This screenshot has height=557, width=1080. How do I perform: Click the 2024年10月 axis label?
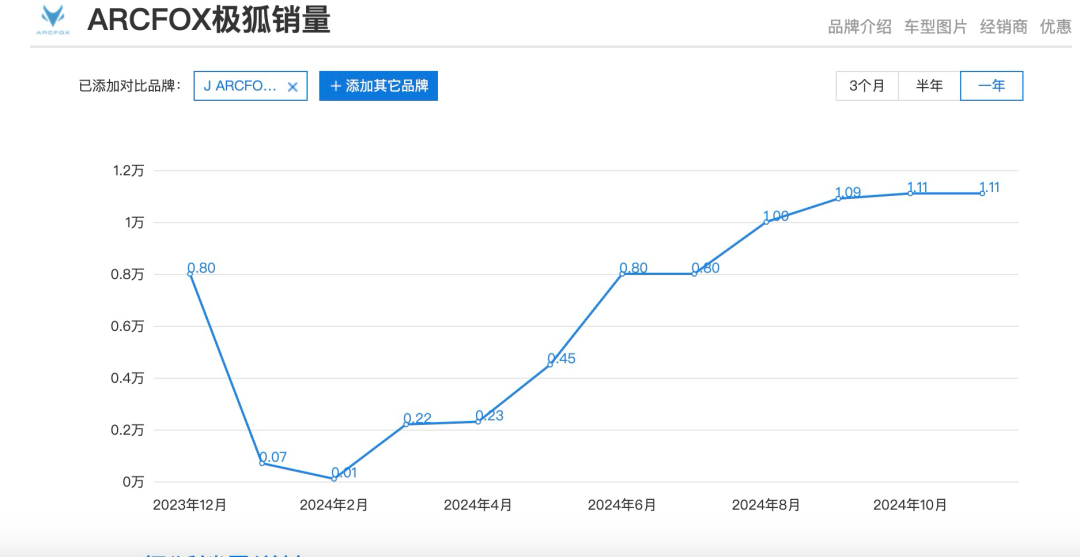[x=910, y=505]
